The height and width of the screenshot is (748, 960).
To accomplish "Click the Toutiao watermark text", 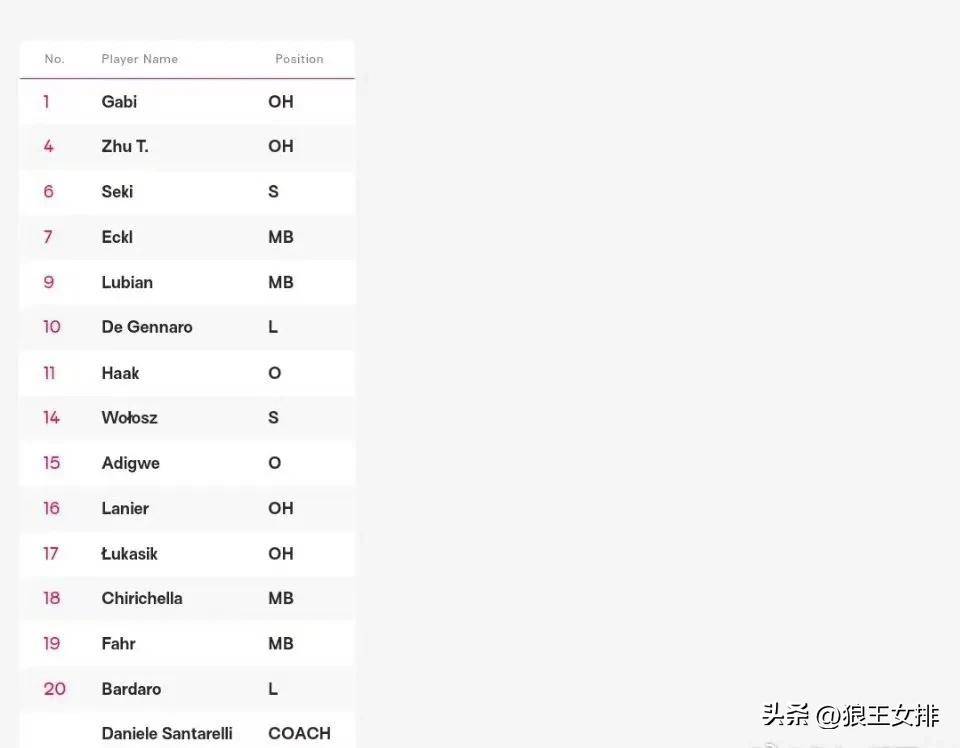I will (850, 716).
